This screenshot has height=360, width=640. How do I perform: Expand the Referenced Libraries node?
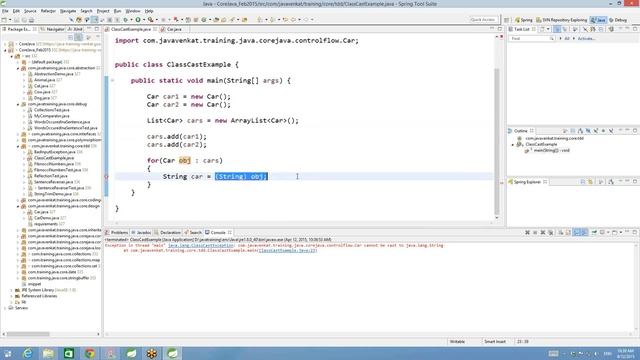pyautogui.click(x=11, y=296)
